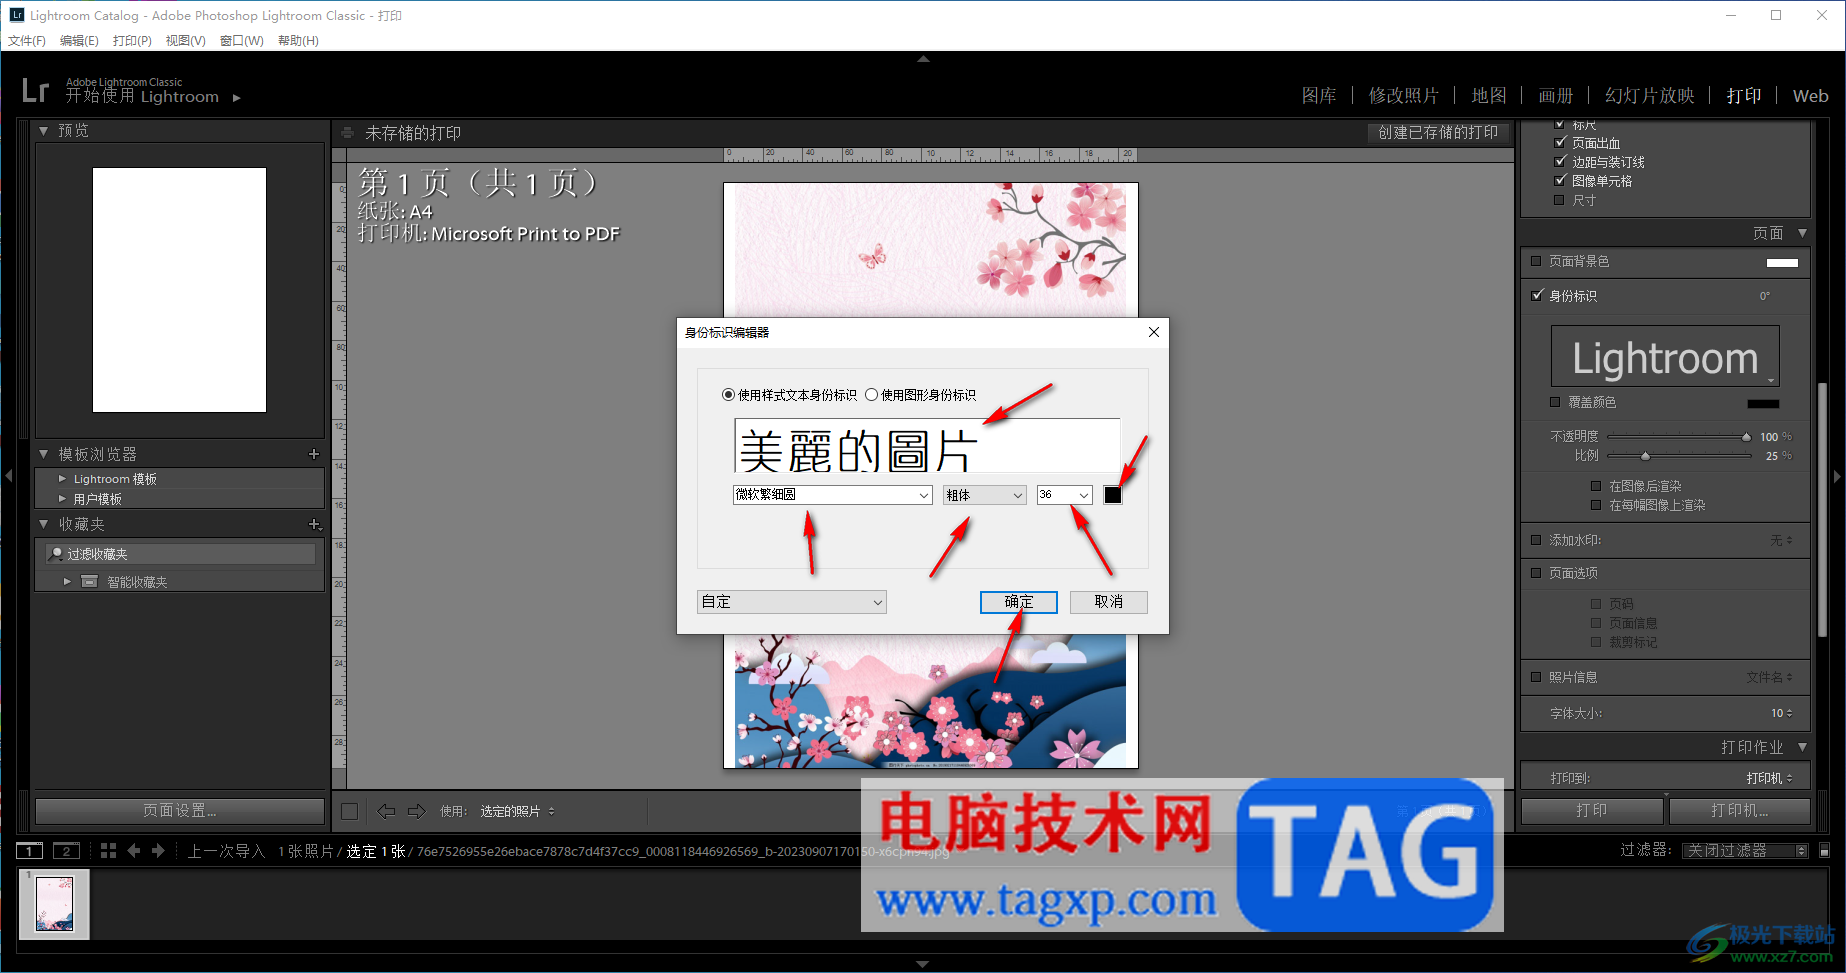Expand the Lightroom 模板 folder
This screenshot has width=1846, height=973.
(62, 479)
